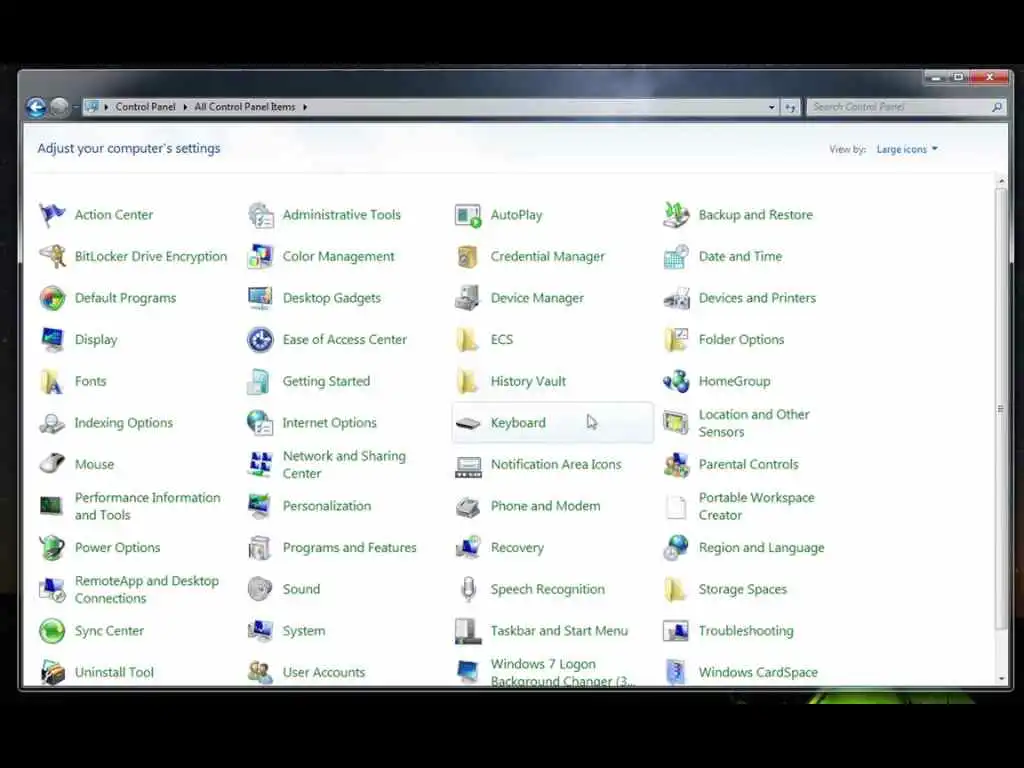Open the Performance Information and Tools link
This screenshot has height=768, width=1024.
coord(148,506)
